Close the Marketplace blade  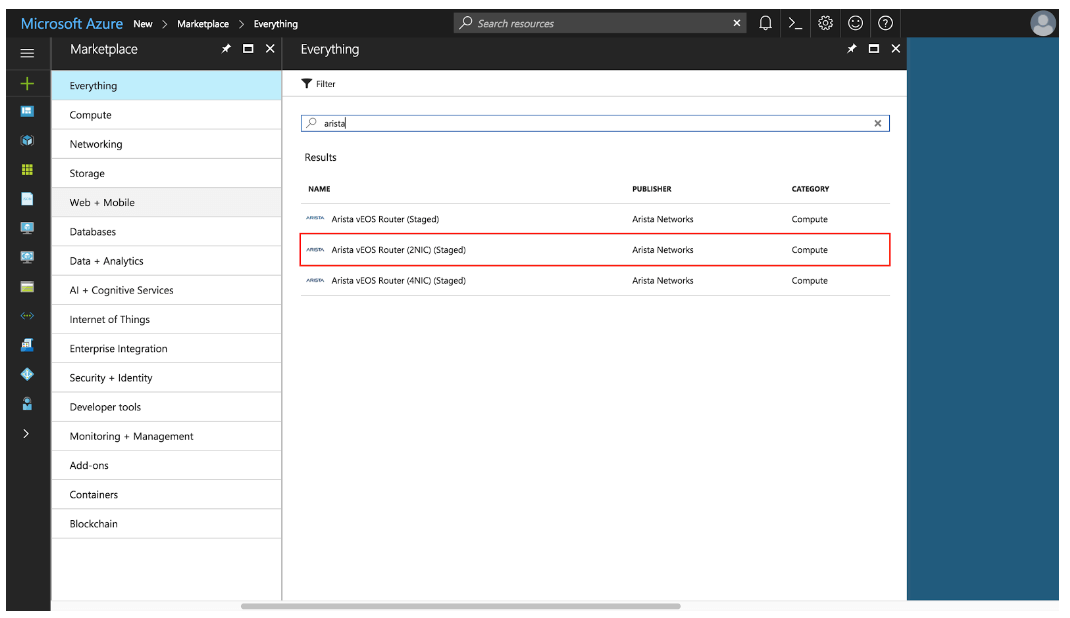pos(270,48)
